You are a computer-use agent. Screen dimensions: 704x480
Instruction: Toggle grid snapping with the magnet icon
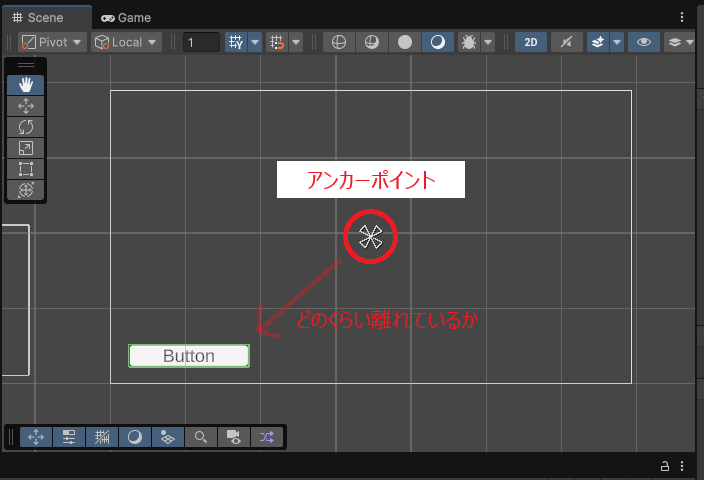tap(277, 42)
